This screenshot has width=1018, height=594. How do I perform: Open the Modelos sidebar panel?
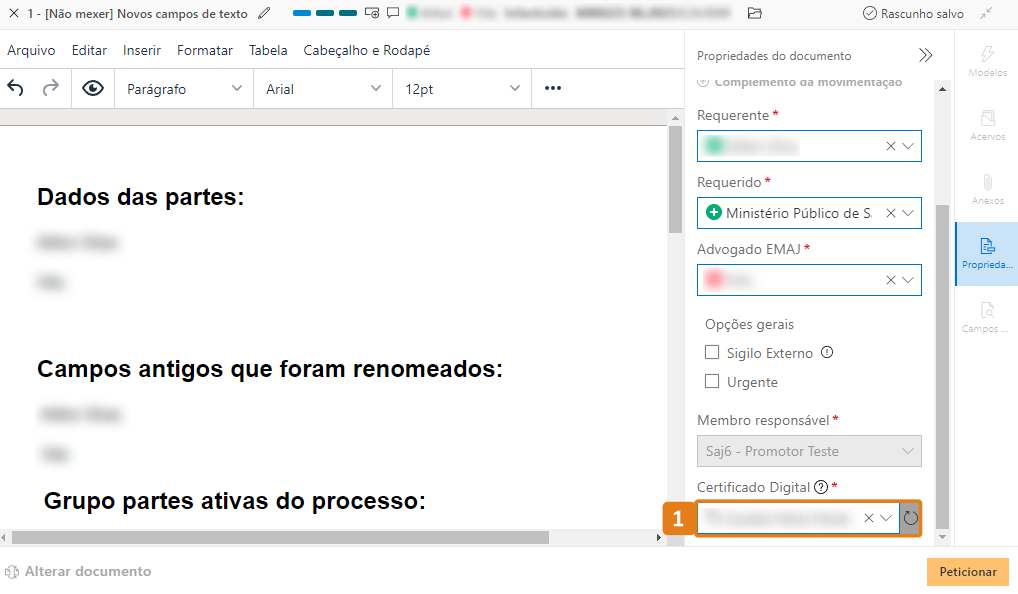coord(987,61)
